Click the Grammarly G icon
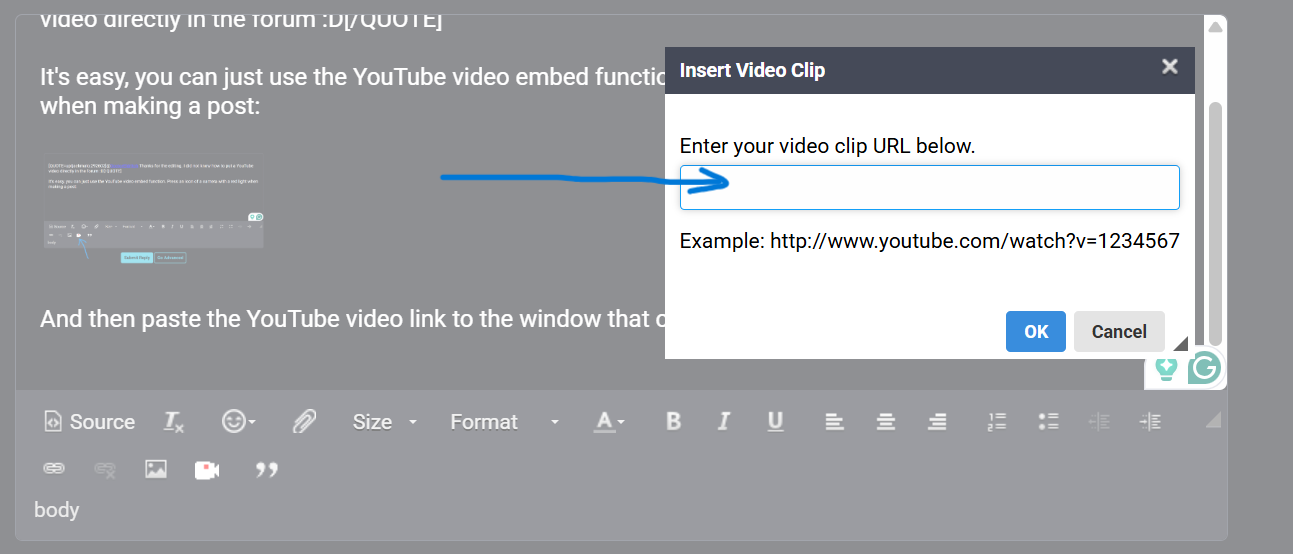 [x=1204, y=369]
